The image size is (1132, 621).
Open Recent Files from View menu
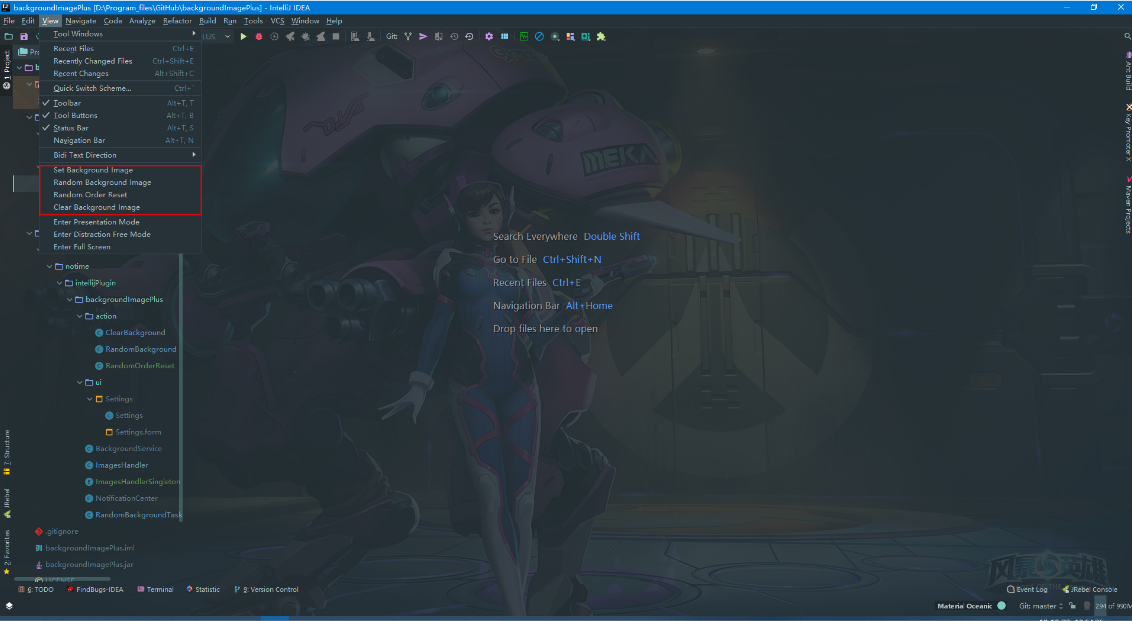(120, 49)
